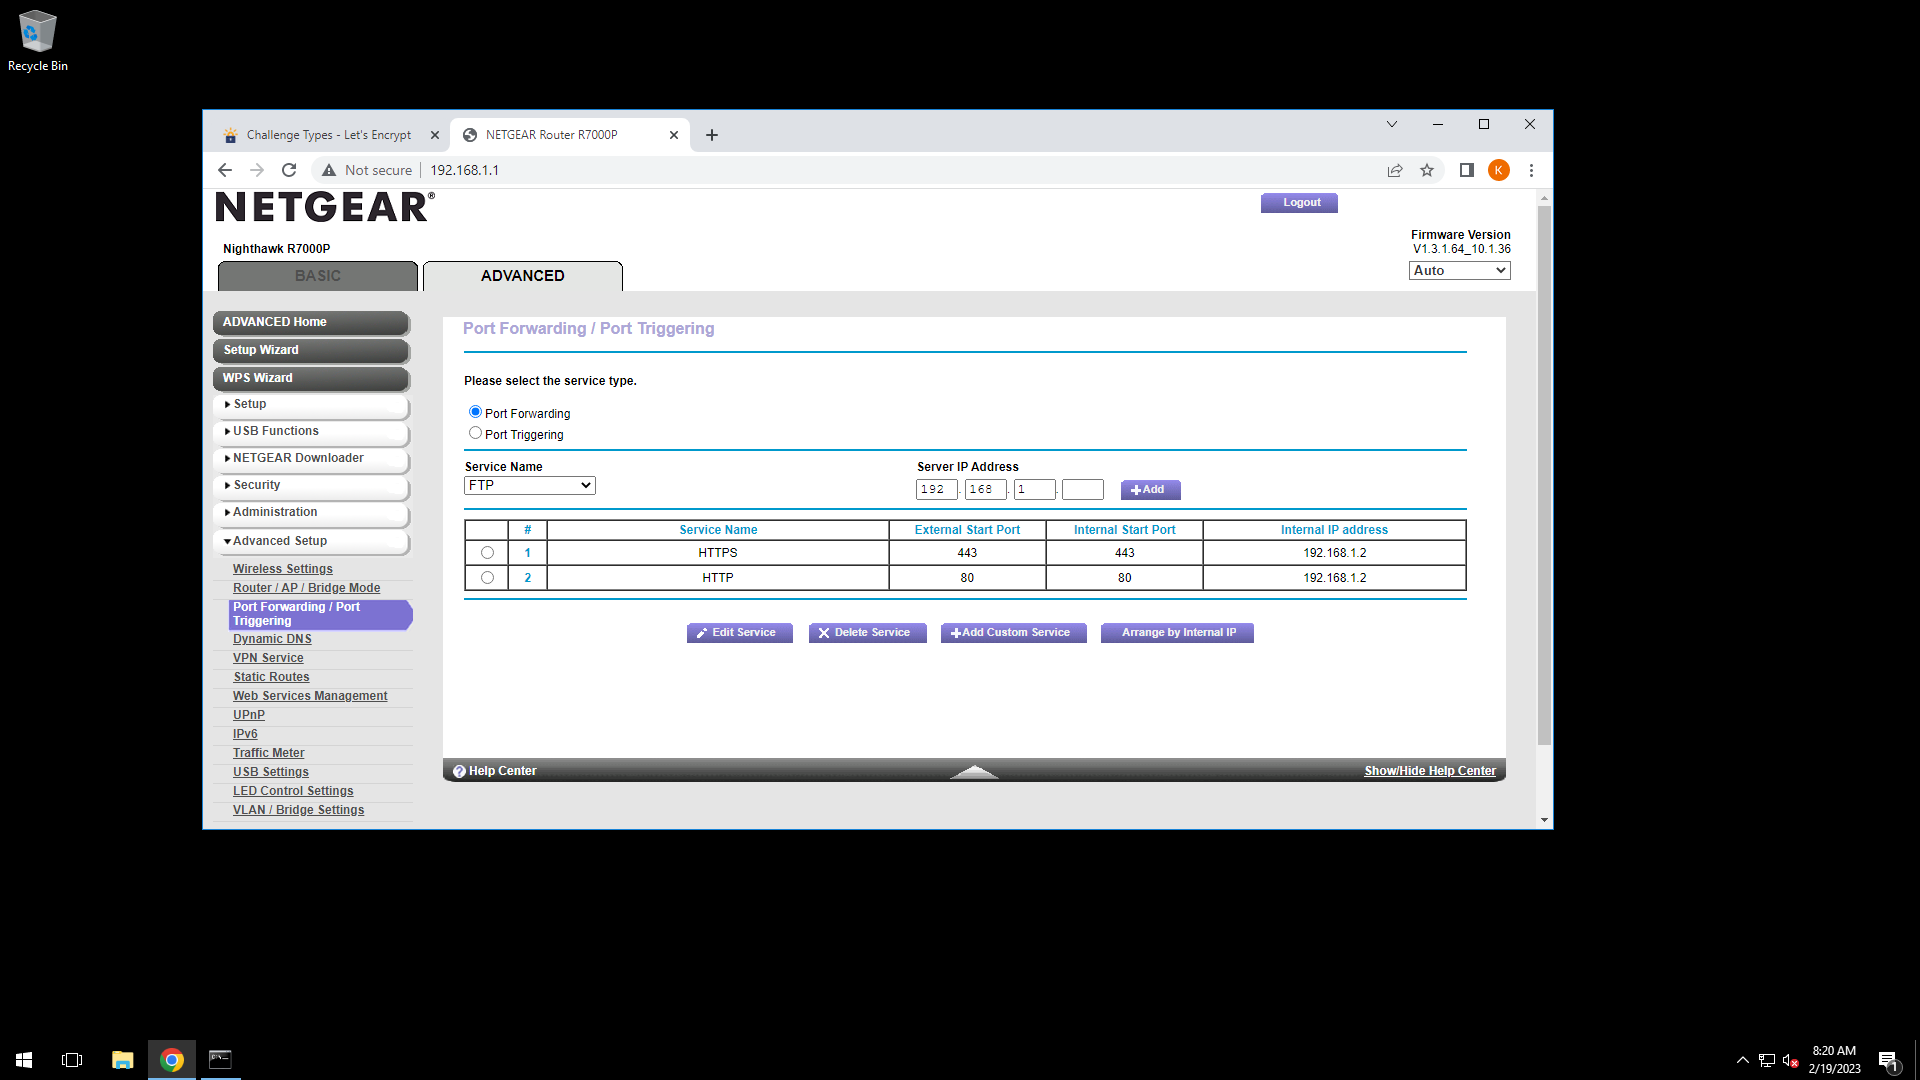The height and width of the screenshot is (1080, 1920).
Task: Switch to the BASIC tab
Action: (x=318, y=276)
